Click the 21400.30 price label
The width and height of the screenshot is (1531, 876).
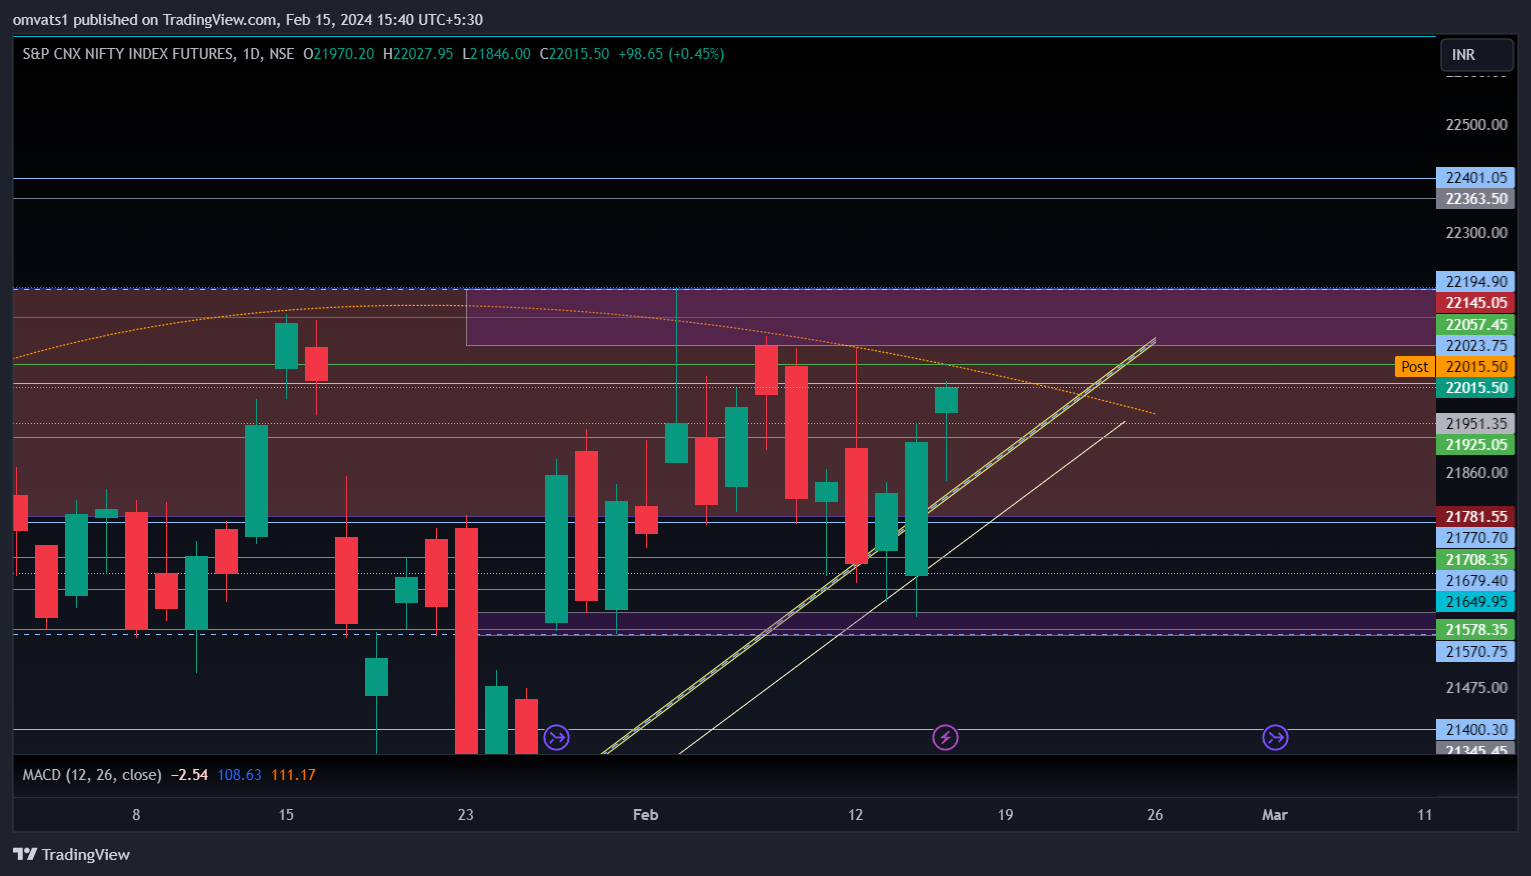point(1475,730)
